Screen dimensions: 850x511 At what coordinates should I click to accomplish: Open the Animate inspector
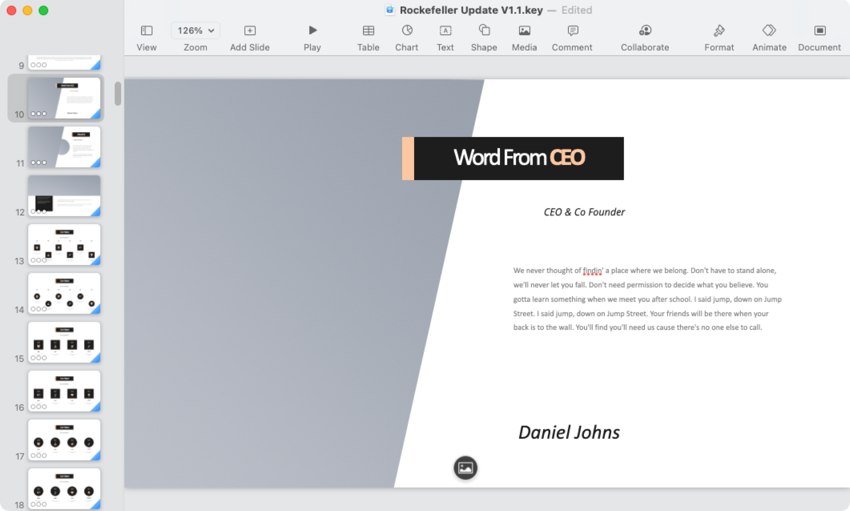click(x=769, y=30)
